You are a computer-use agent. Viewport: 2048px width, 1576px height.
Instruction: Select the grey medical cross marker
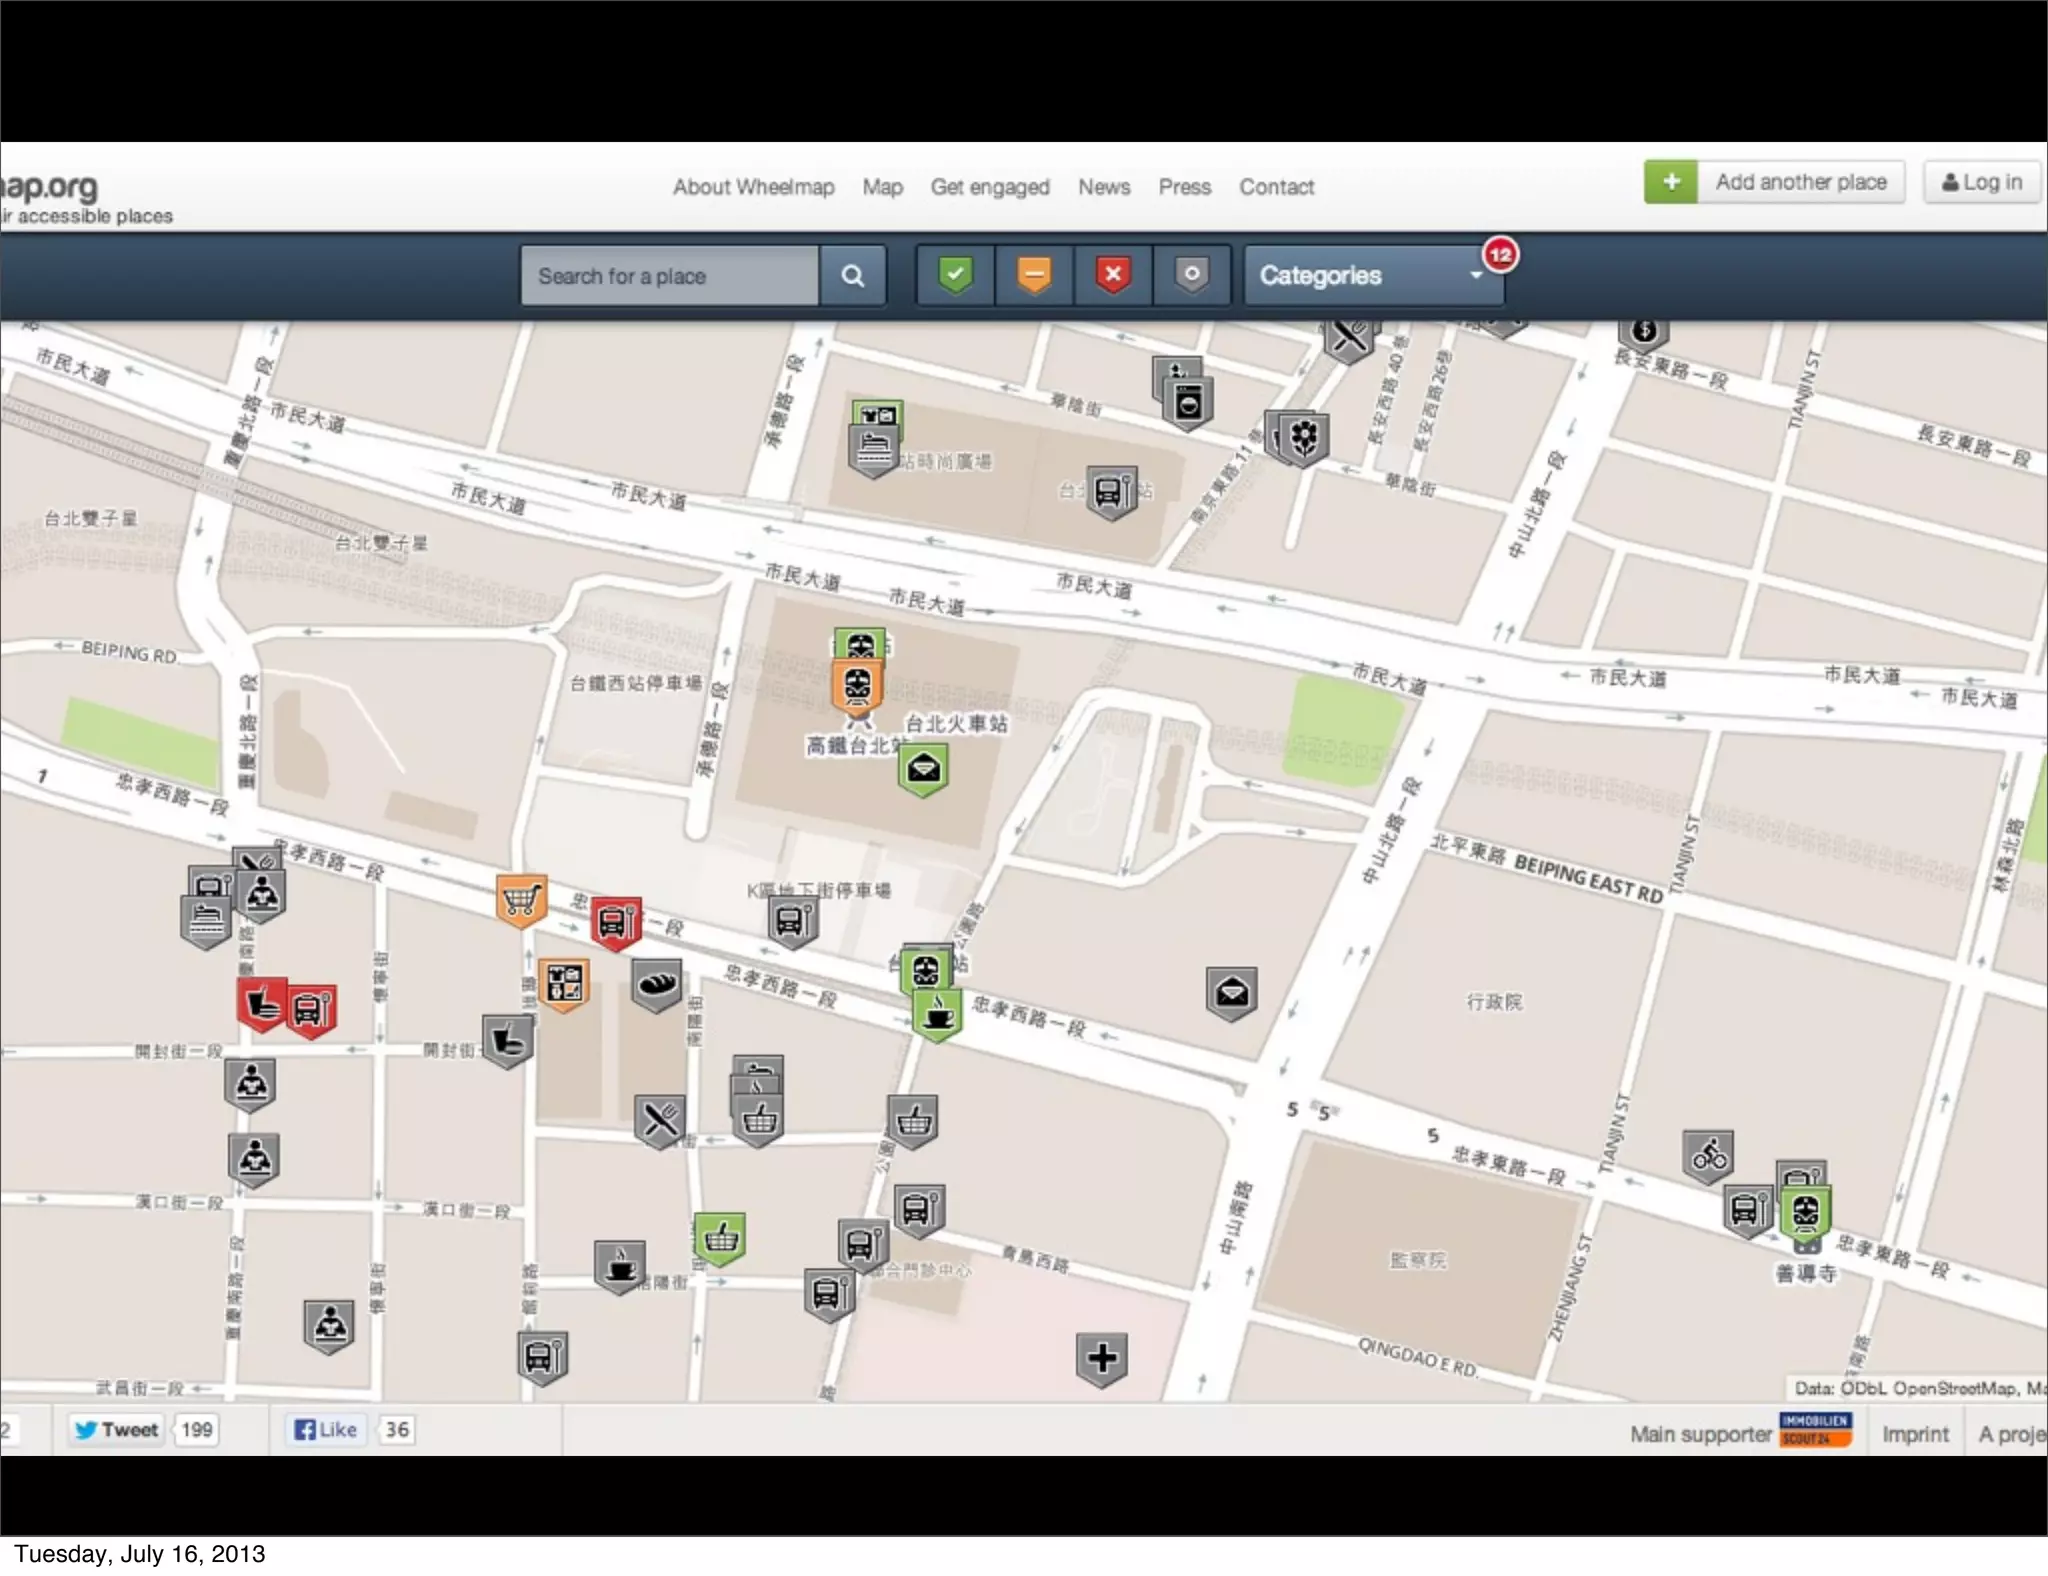[1102, 1357]
